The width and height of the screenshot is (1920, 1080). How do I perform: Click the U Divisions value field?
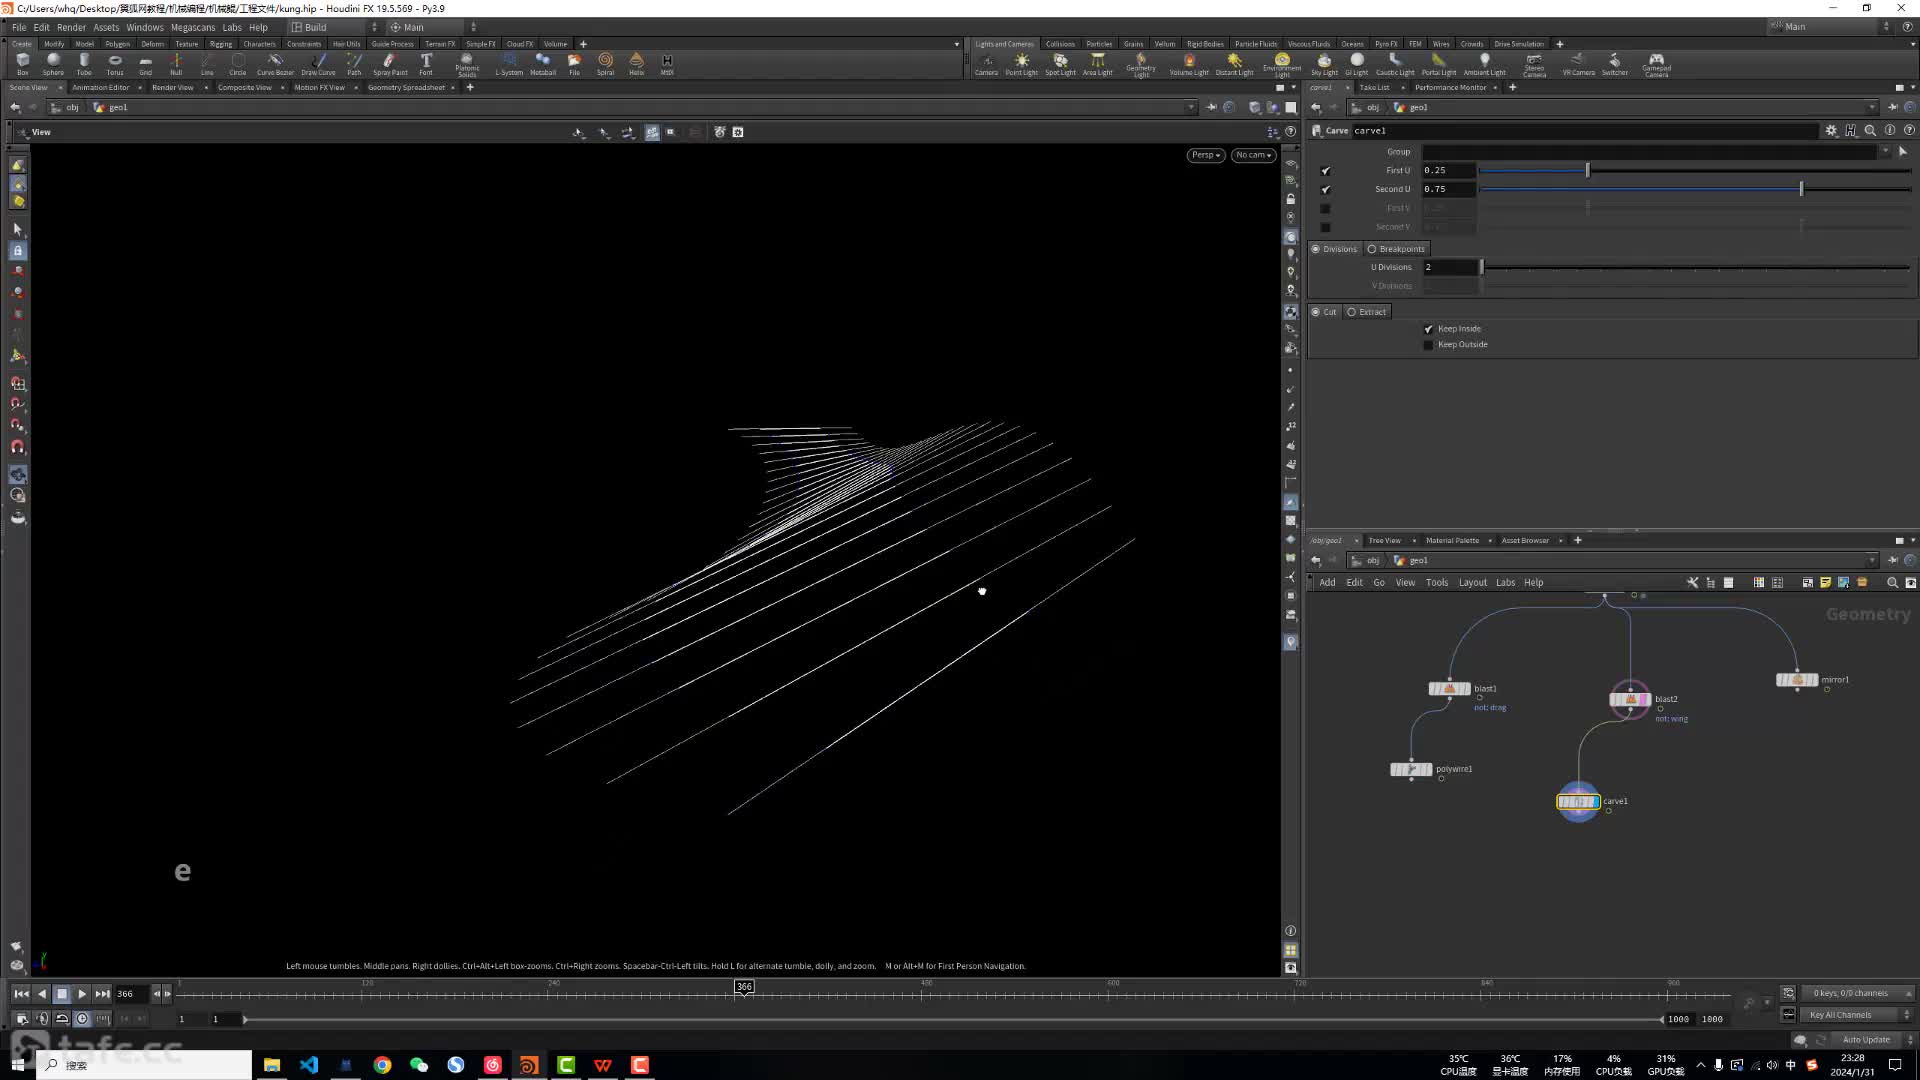(1449, 268)
